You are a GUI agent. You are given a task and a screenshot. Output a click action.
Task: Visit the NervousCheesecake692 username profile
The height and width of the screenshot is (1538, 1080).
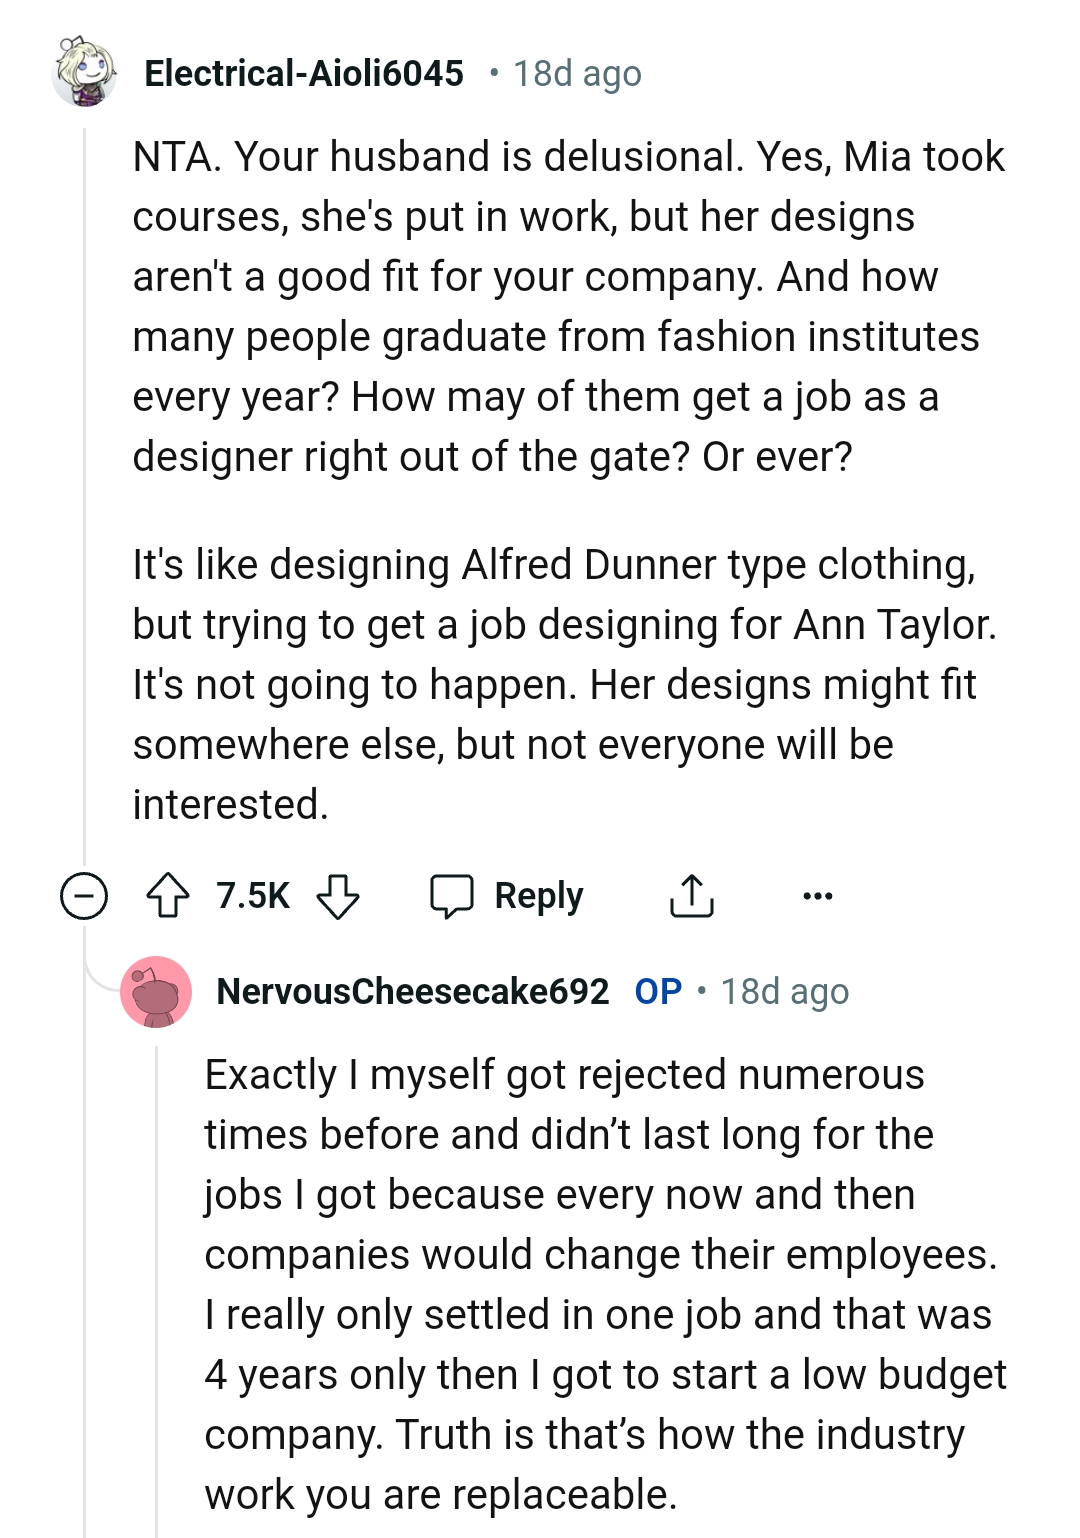coord(412,991)
